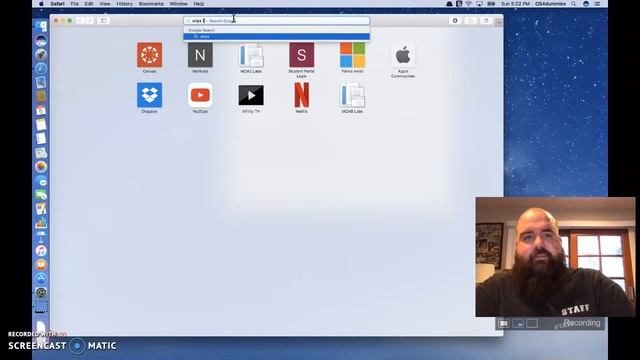Open Safari compass icon in the Dock

click(41, 68)
